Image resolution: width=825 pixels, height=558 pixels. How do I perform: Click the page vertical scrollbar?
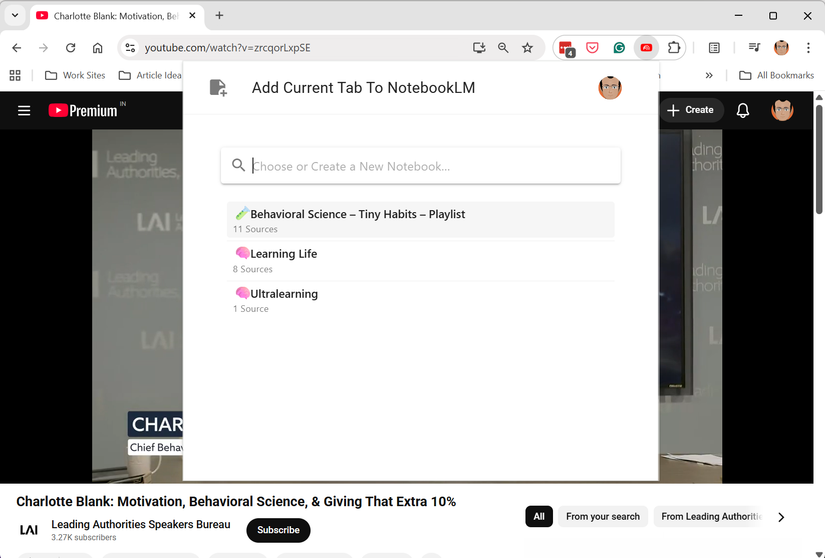(x=819, y=159)
